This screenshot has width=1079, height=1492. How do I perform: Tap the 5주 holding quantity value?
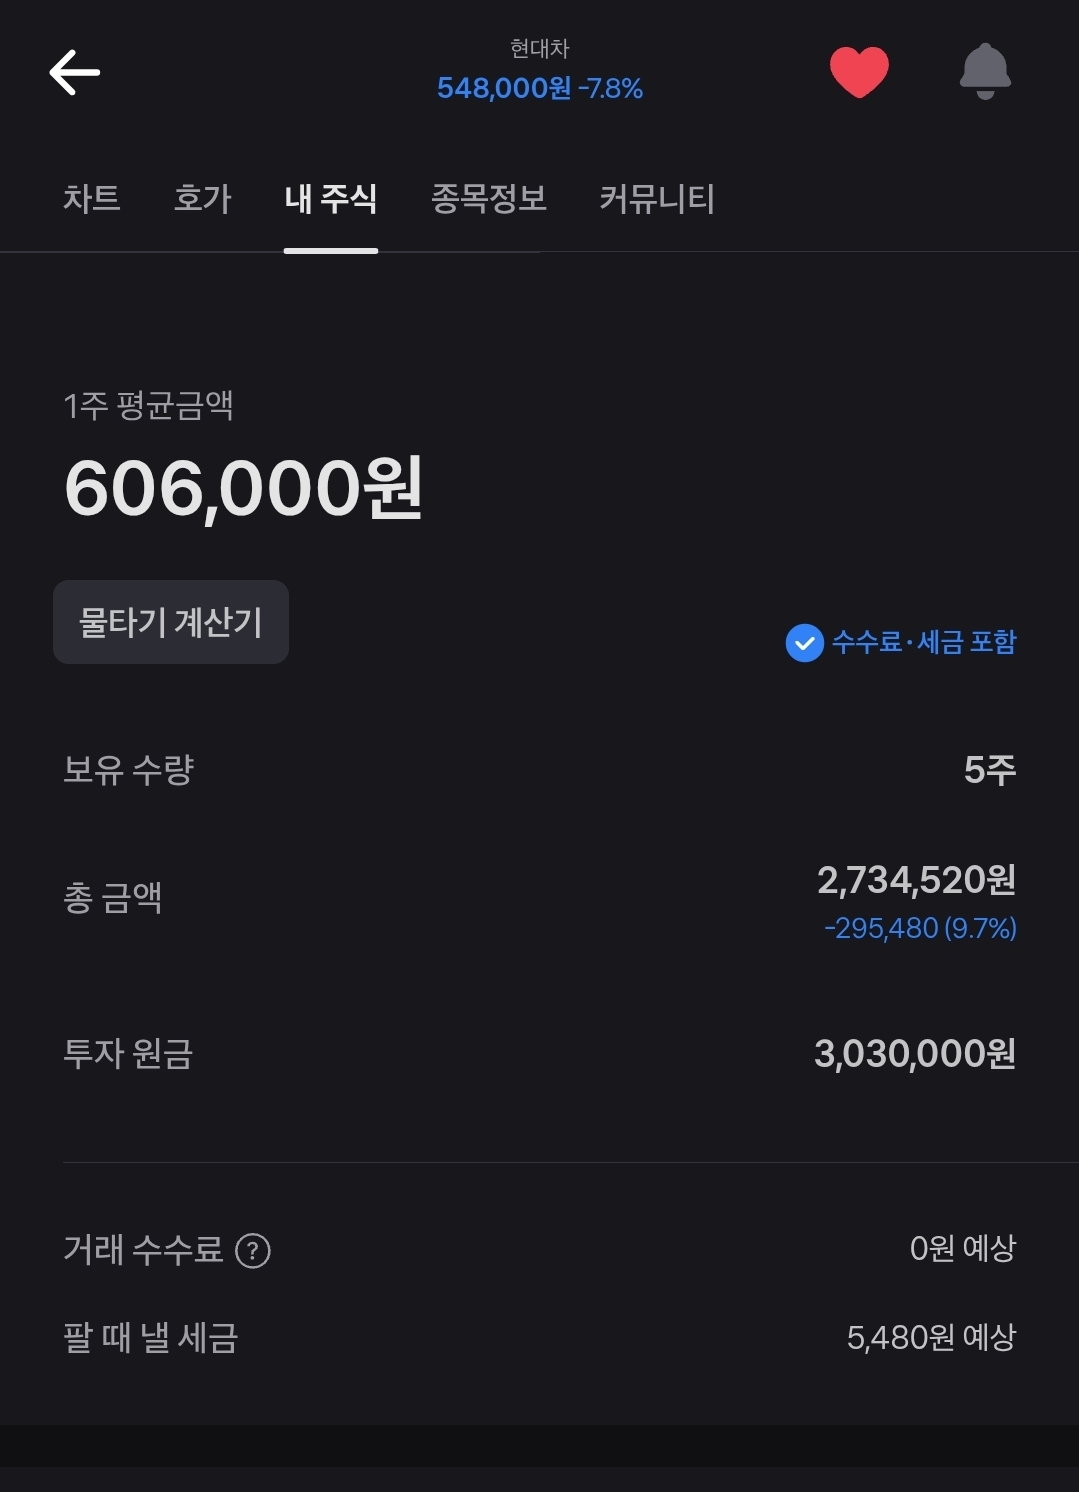(x=990, y=769)
